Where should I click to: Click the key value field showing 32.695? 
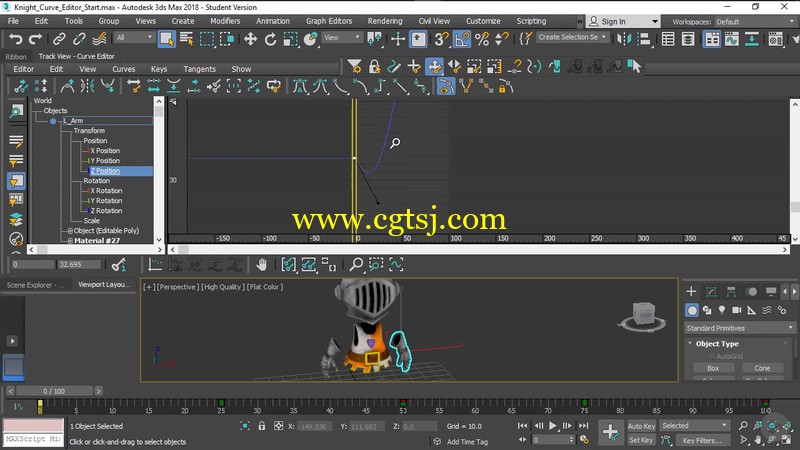tap(79, 264)
